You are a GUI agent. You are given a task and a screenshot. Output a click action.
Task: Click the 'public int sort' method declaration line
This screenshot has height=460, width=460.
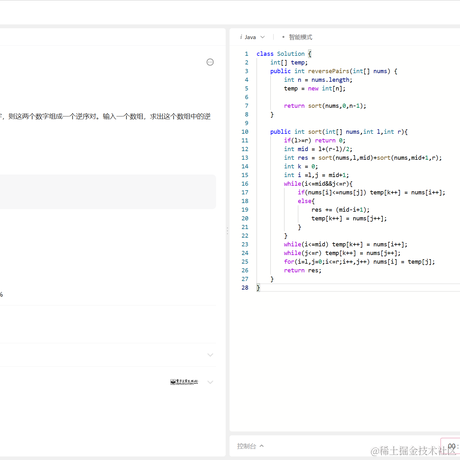pos(339,132)
